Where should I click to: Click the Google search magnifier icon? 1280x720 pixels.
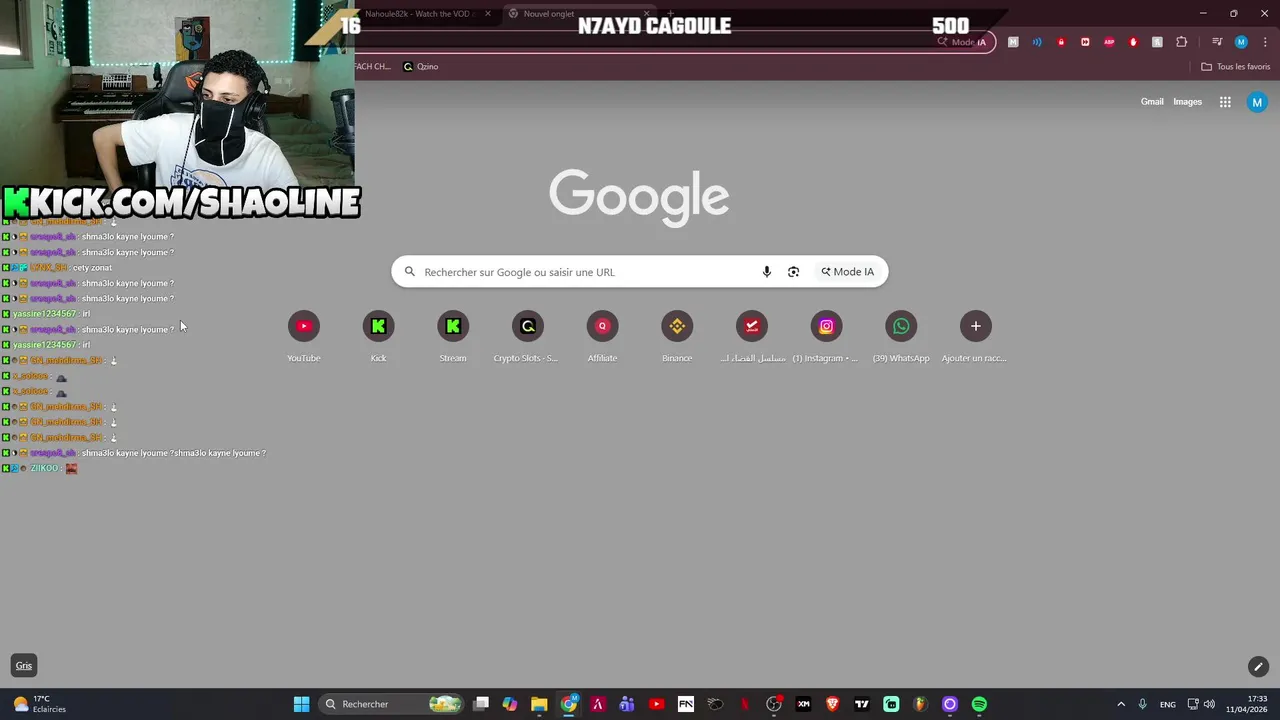coord(410,272)
